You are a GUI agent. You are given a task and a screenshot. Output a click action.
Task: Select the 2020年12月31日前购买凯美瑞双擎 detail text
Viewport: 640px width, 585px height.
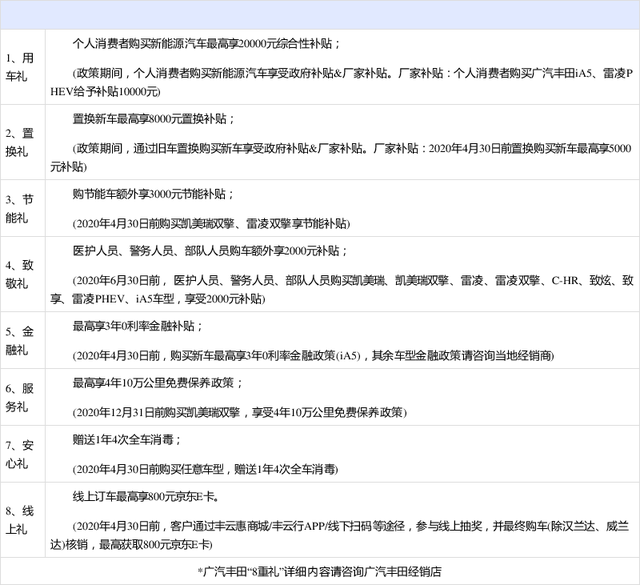click(x=238, y=411)
